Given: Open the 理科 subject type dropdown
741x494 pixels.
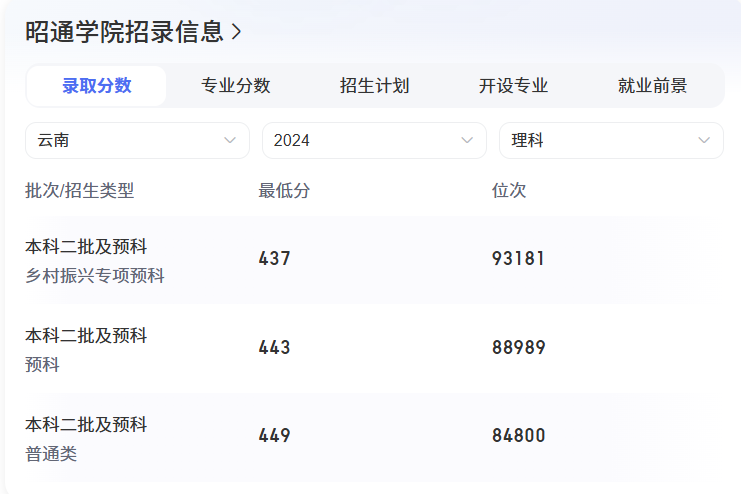Looking at the screenshot, I should (611, 141).
